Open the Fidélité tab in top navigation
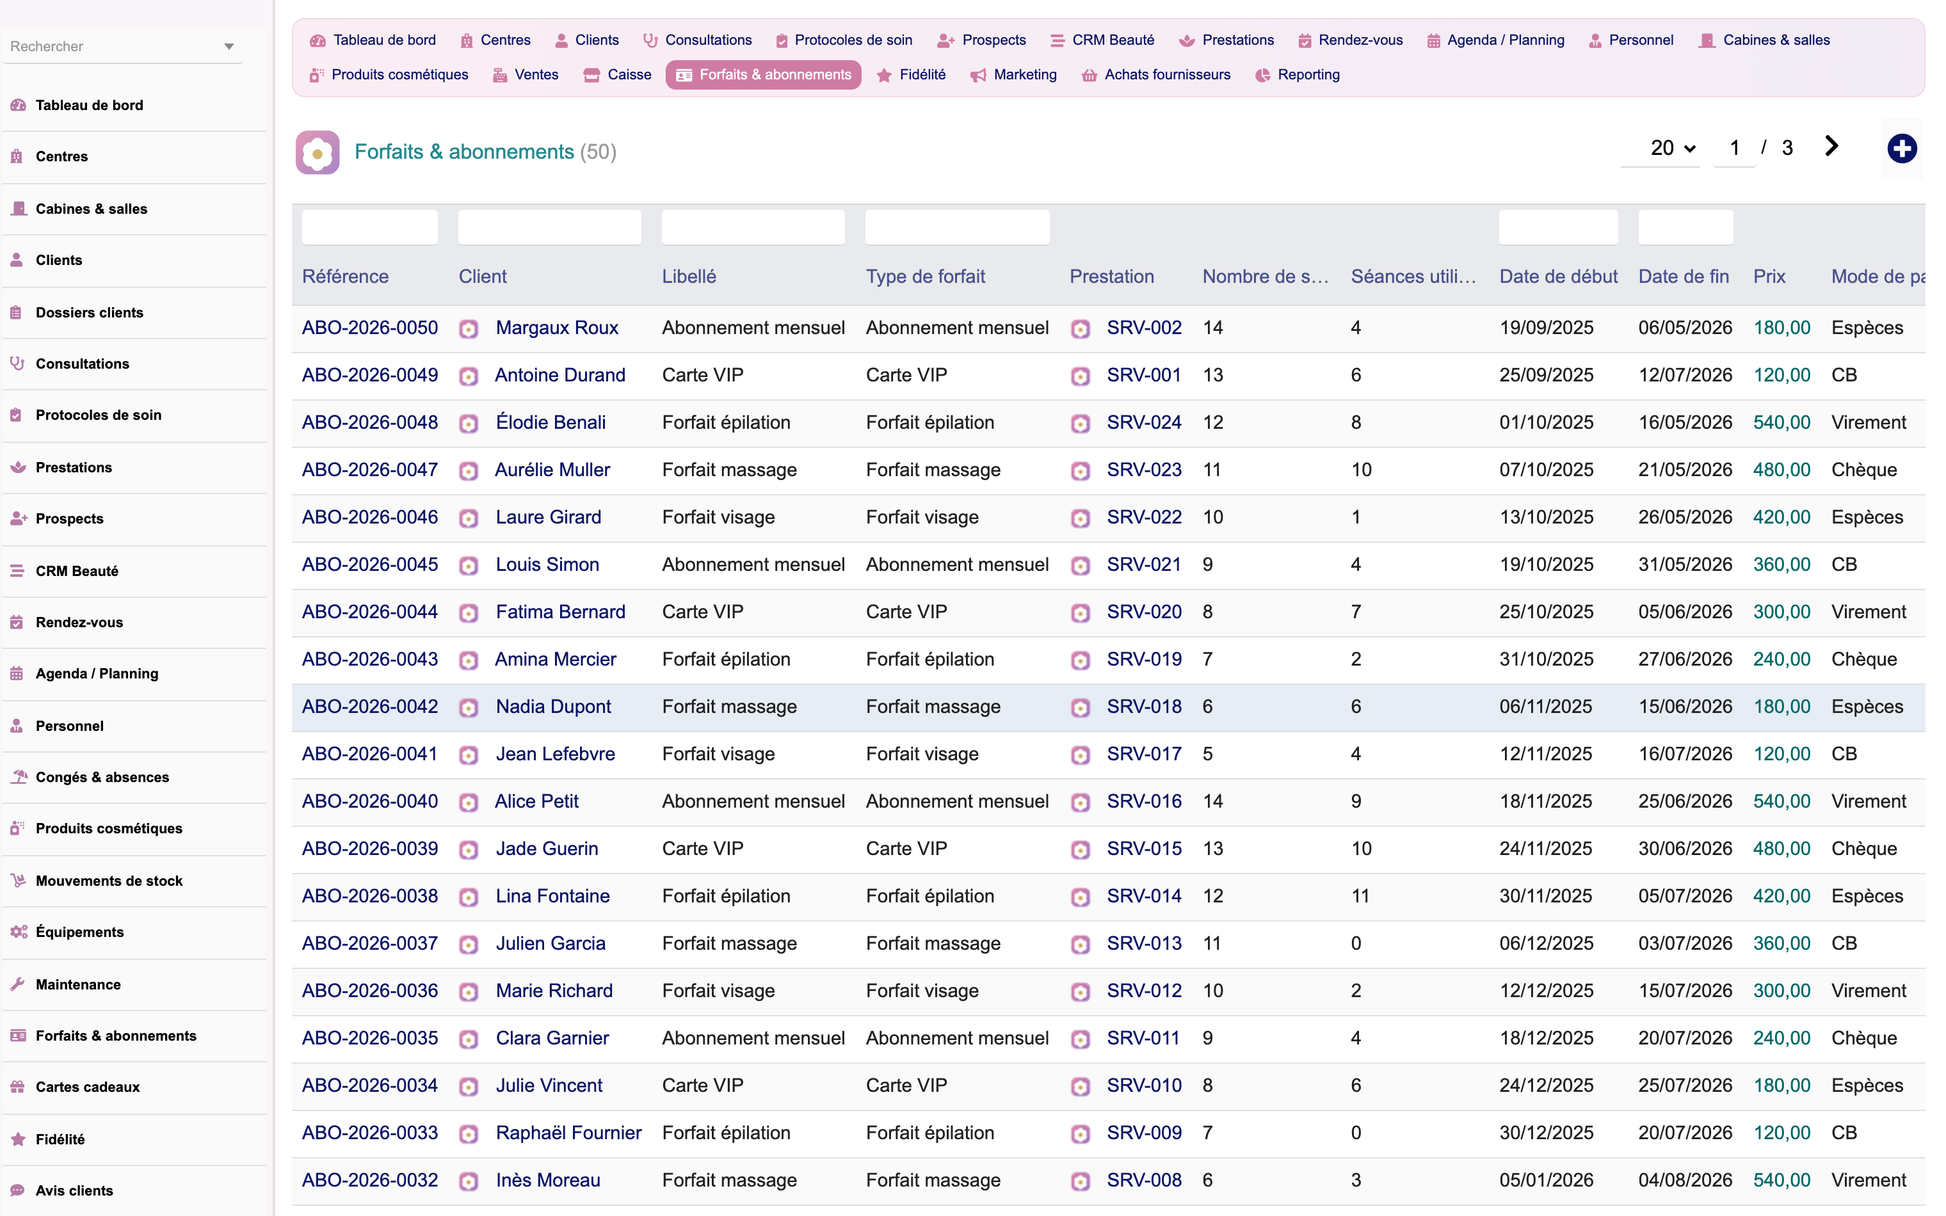1946x1216 pixels. (911, 75)
